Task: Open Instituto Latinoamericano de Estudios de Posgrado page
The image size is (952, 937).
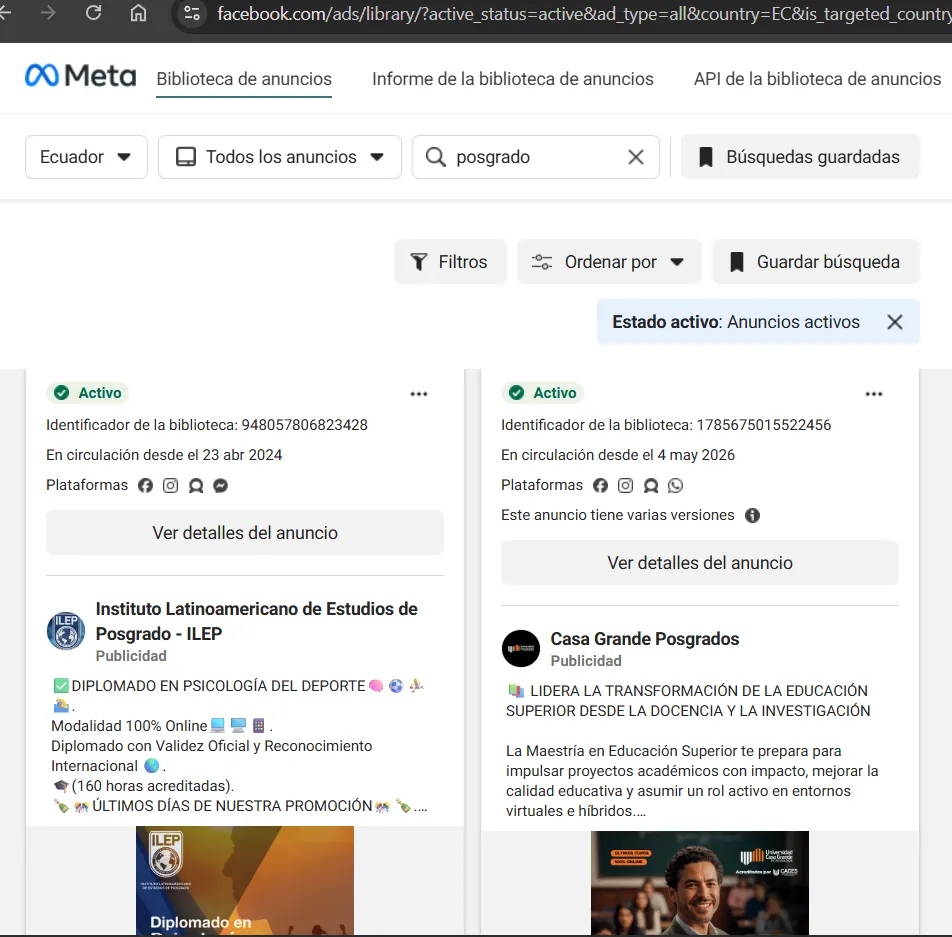Action: (x=257, y=621)
